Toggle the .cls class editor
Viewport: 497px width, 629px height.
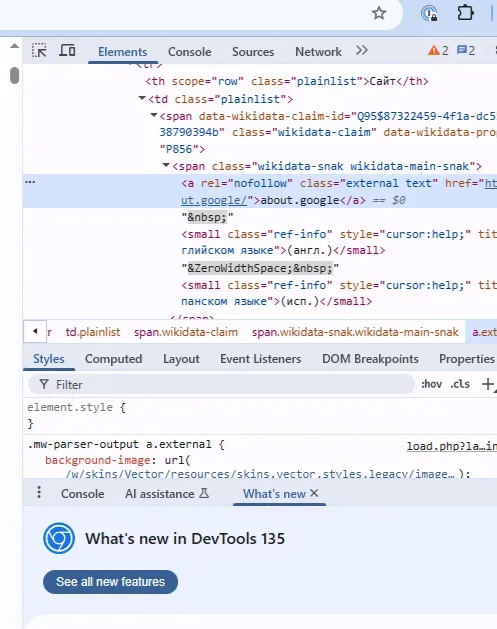click(x=460, y=384)
